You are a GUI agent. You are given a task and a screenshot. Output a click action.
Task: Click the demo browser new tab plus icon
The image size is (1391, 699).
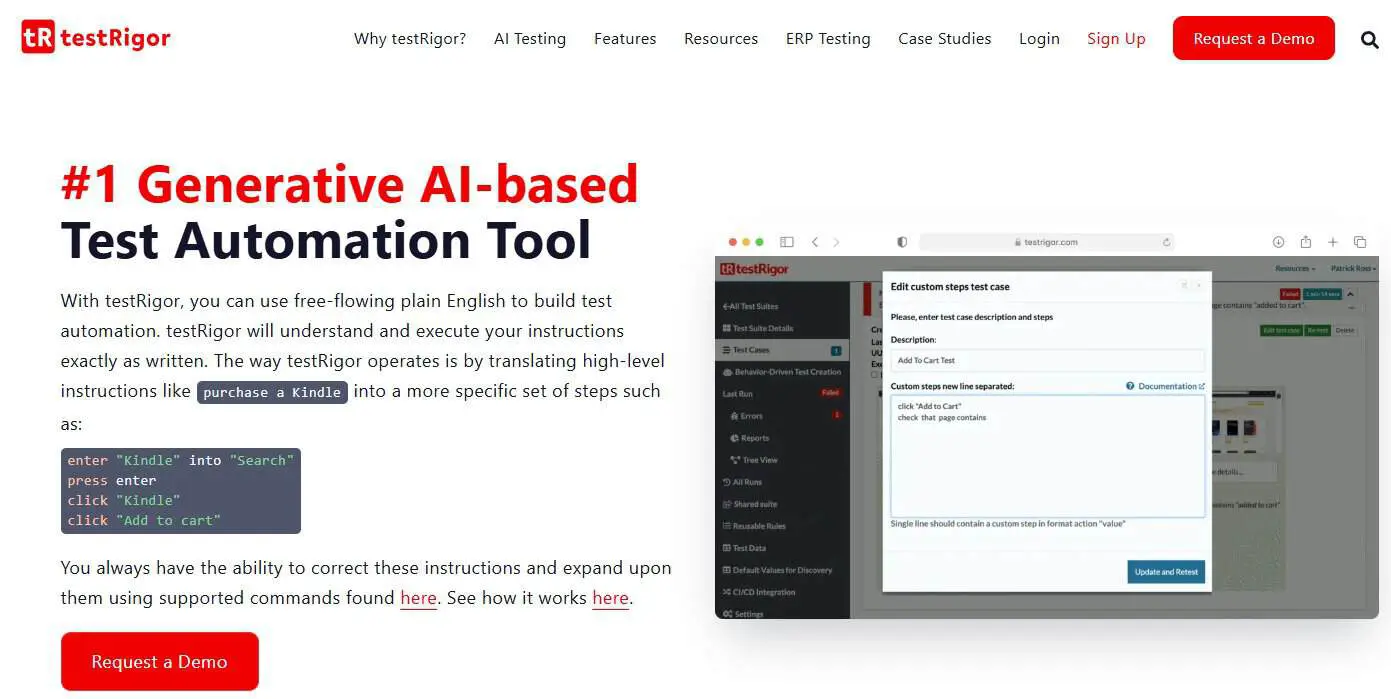click(1332, 242)
